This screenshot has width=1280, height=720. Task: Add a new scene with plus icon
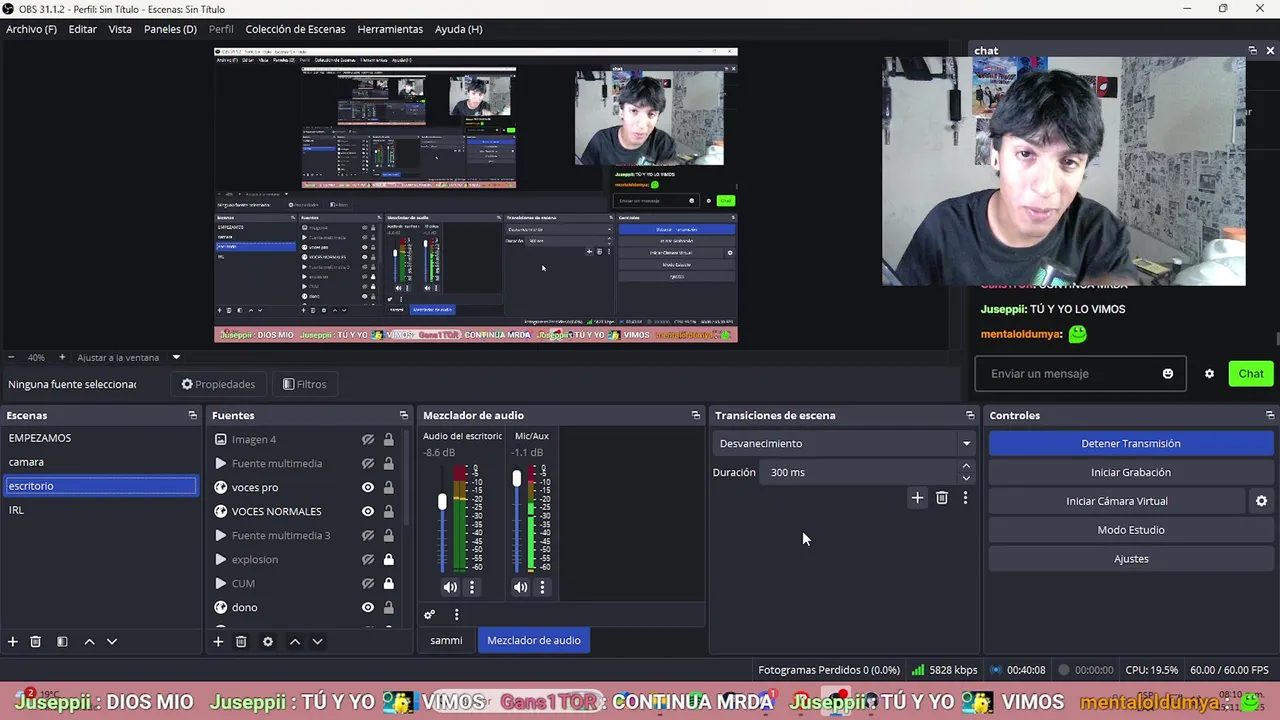pyautogui.click(x=13, y=641)
